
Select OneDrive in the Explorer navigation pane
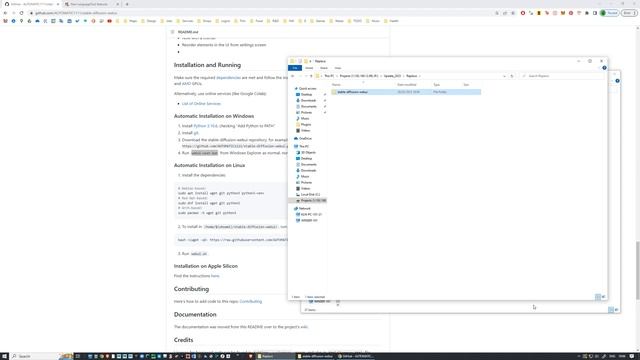pos(305,139)
